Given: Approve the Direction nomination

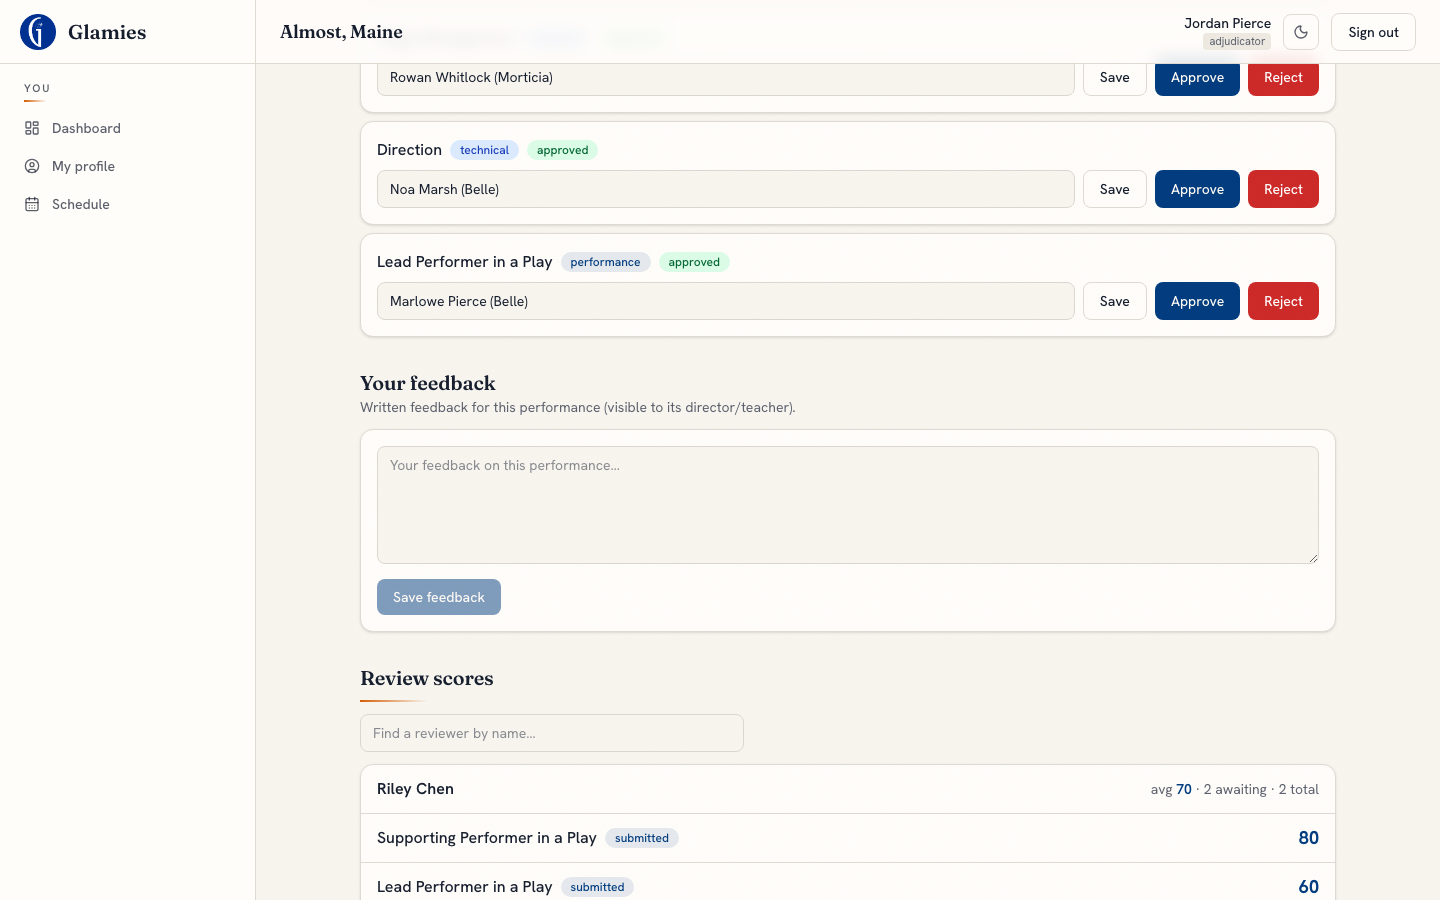Looking at the screenshot, I should click(x=1197, y=189).
